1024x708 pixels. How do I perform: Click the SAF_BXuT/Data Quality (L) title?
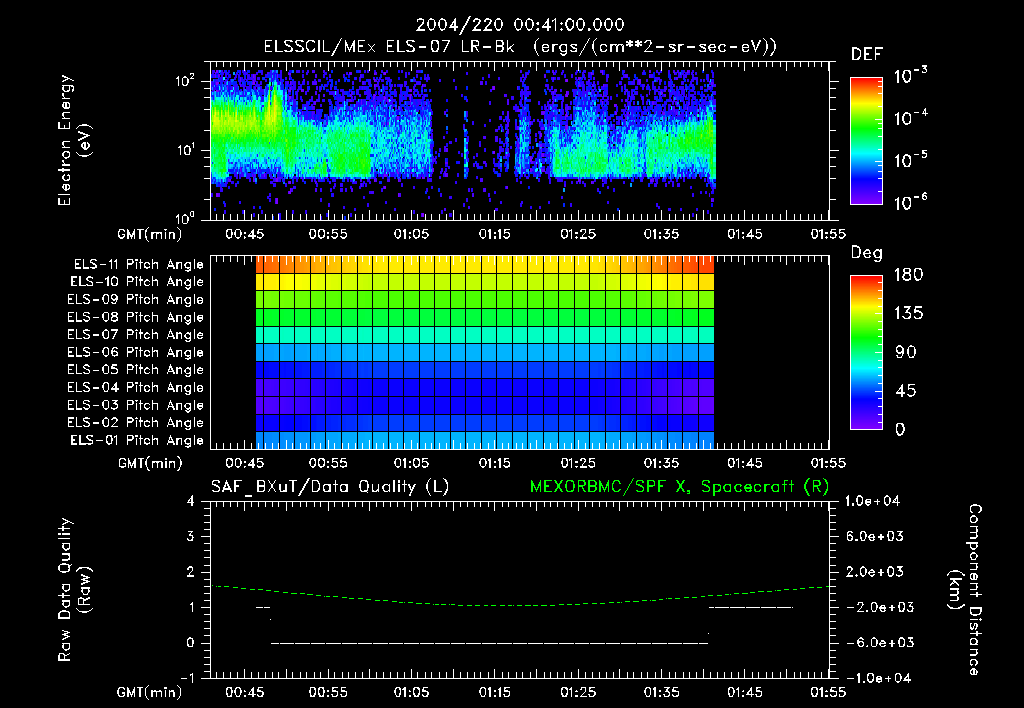click(x=330, y=487)
